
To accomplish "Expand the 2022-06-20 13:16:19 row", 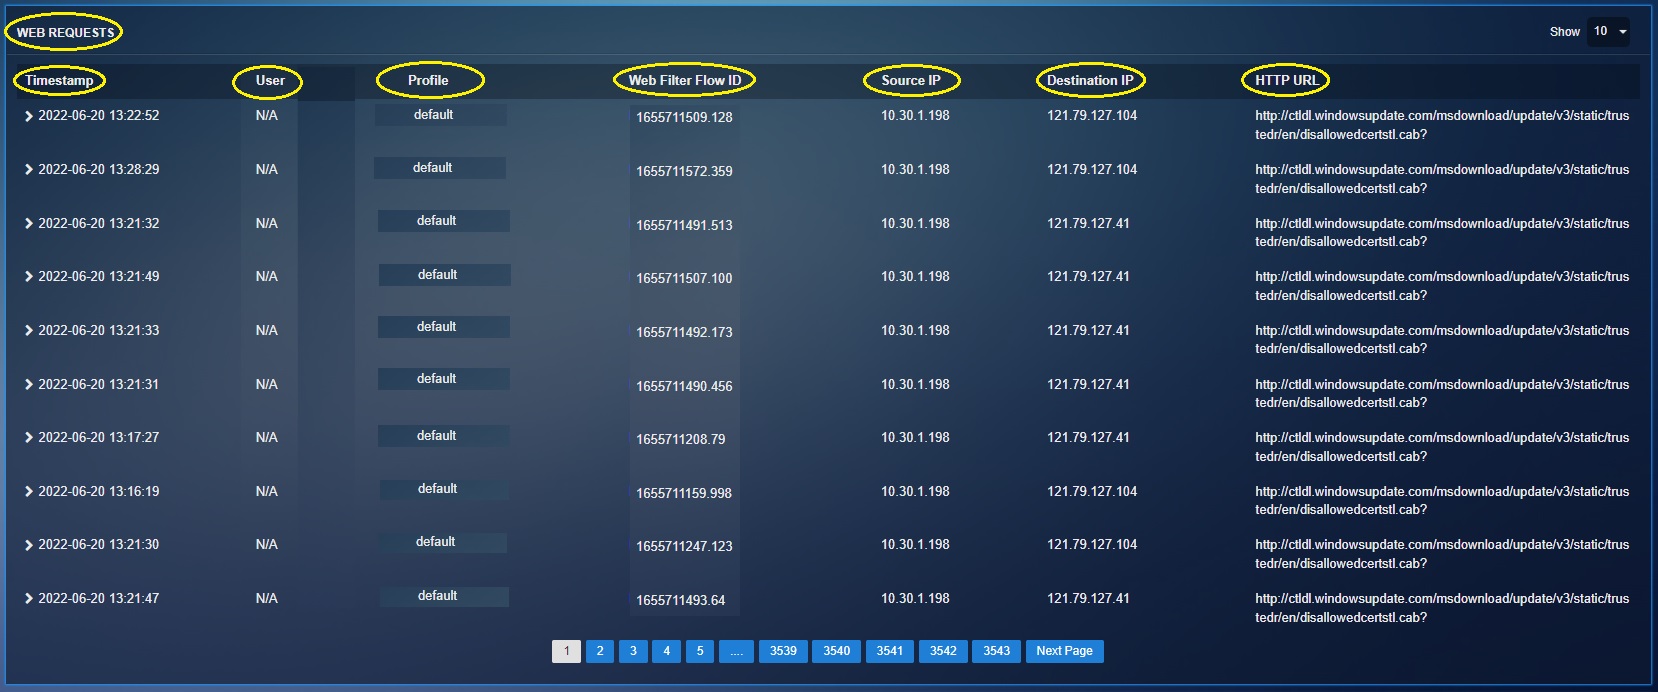I will click(x=29, y=492).
